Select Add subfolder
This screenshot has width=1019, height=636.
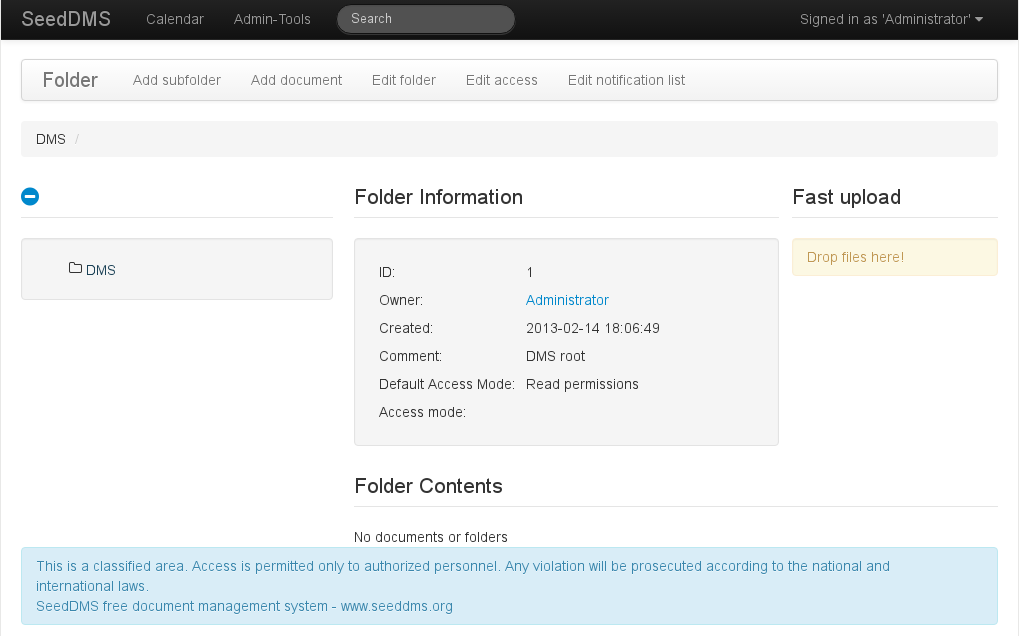pyautogui.click(x=177, y=80)
